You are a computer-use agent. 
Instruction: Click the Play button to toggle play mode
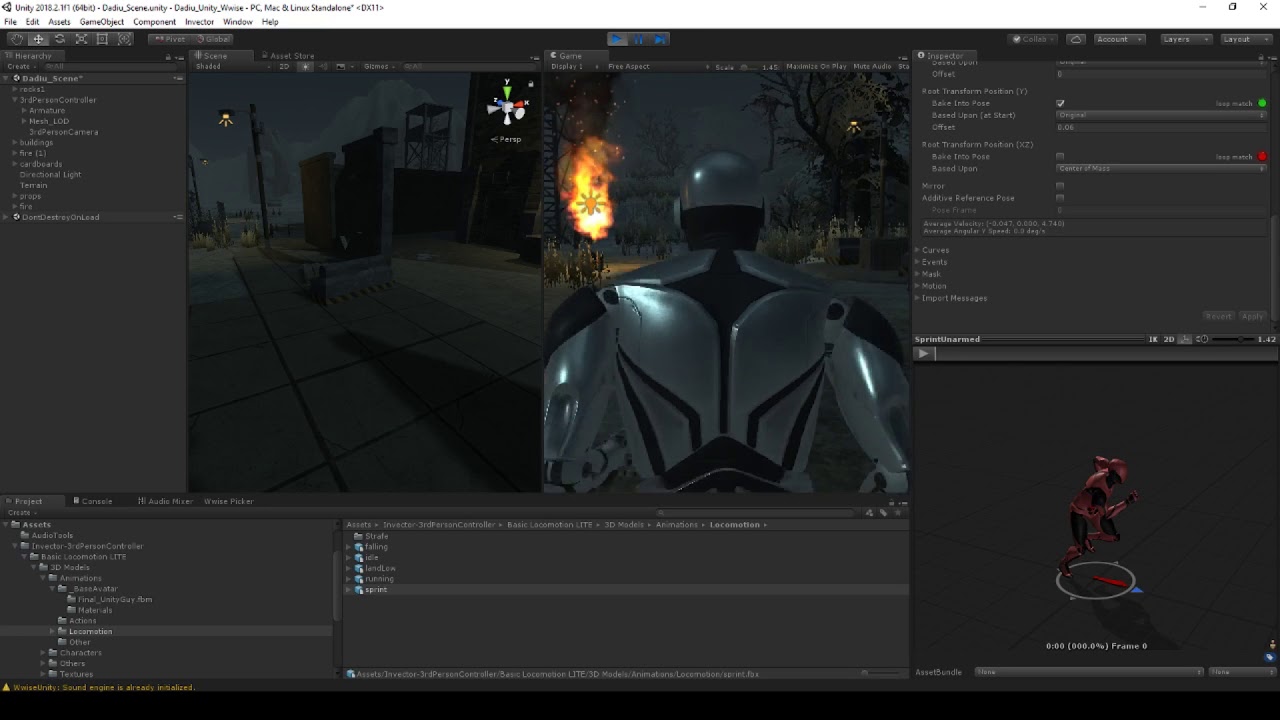(x=617, y=39)
